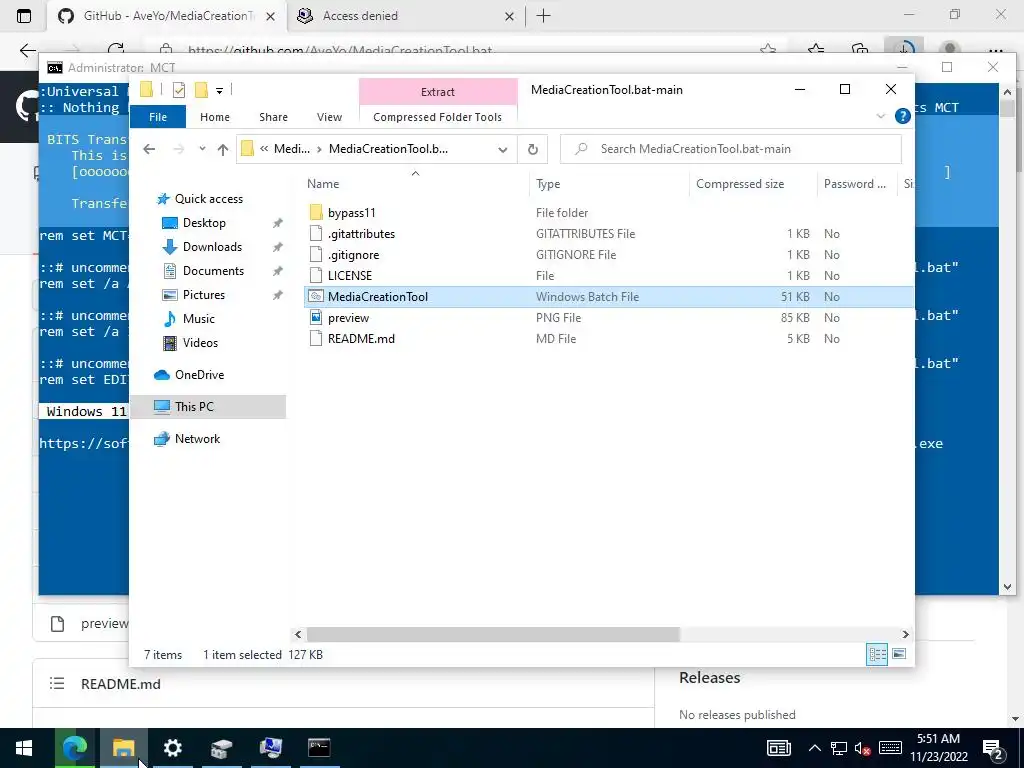1024x768 pixels.
Task: Click the Edge browser back arrow
Action: [x=27, y=50]
